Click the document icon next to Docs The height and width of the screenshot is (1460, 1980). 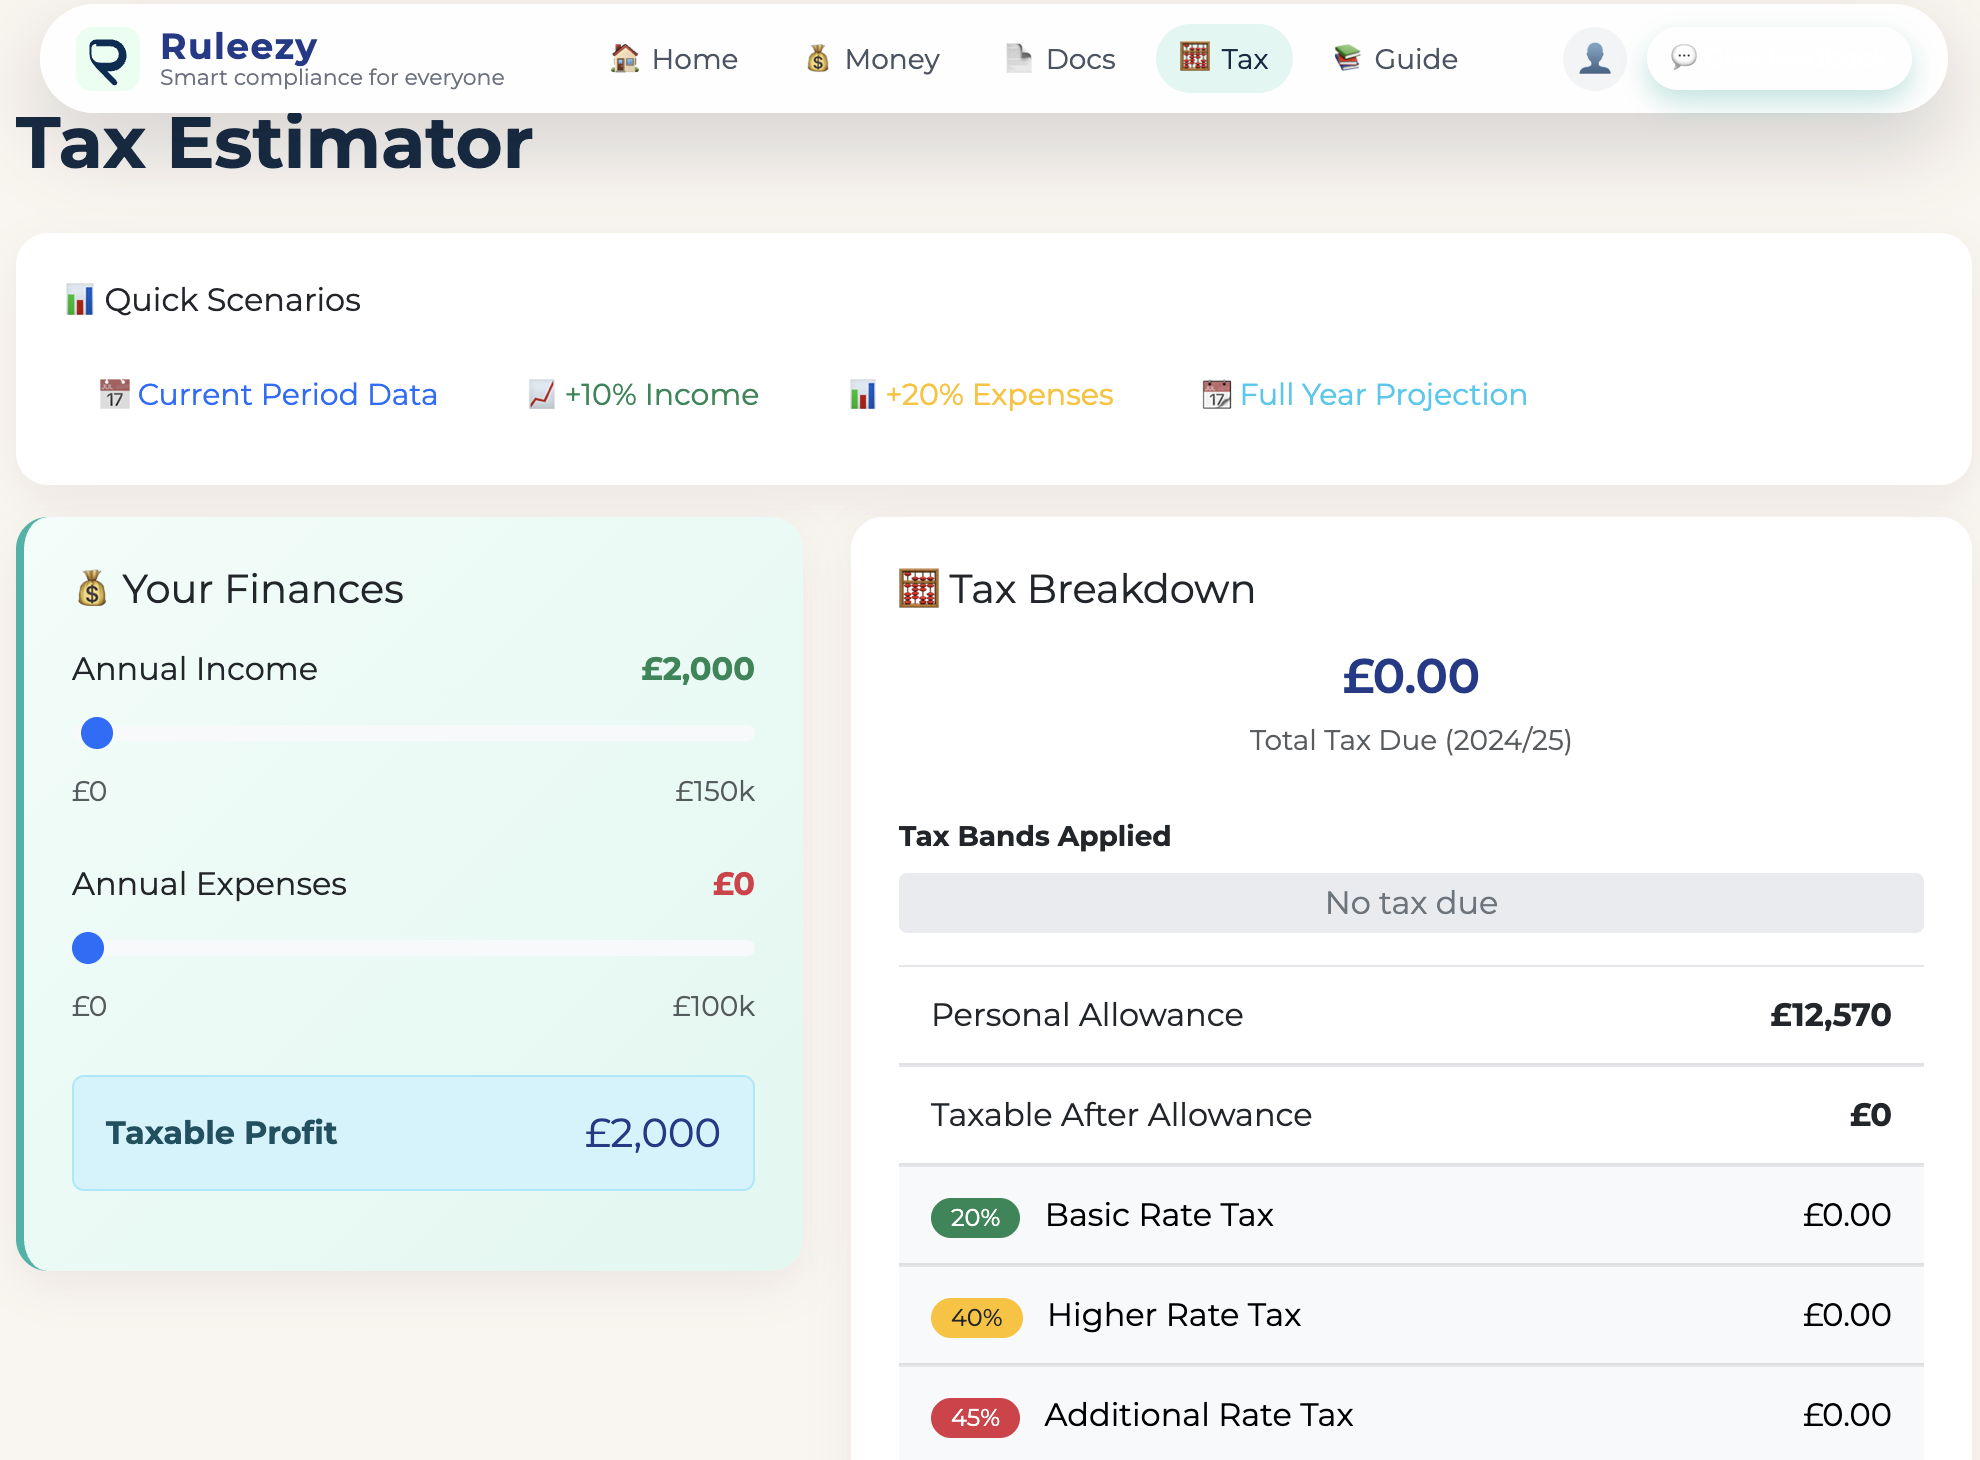[1017, 58]
